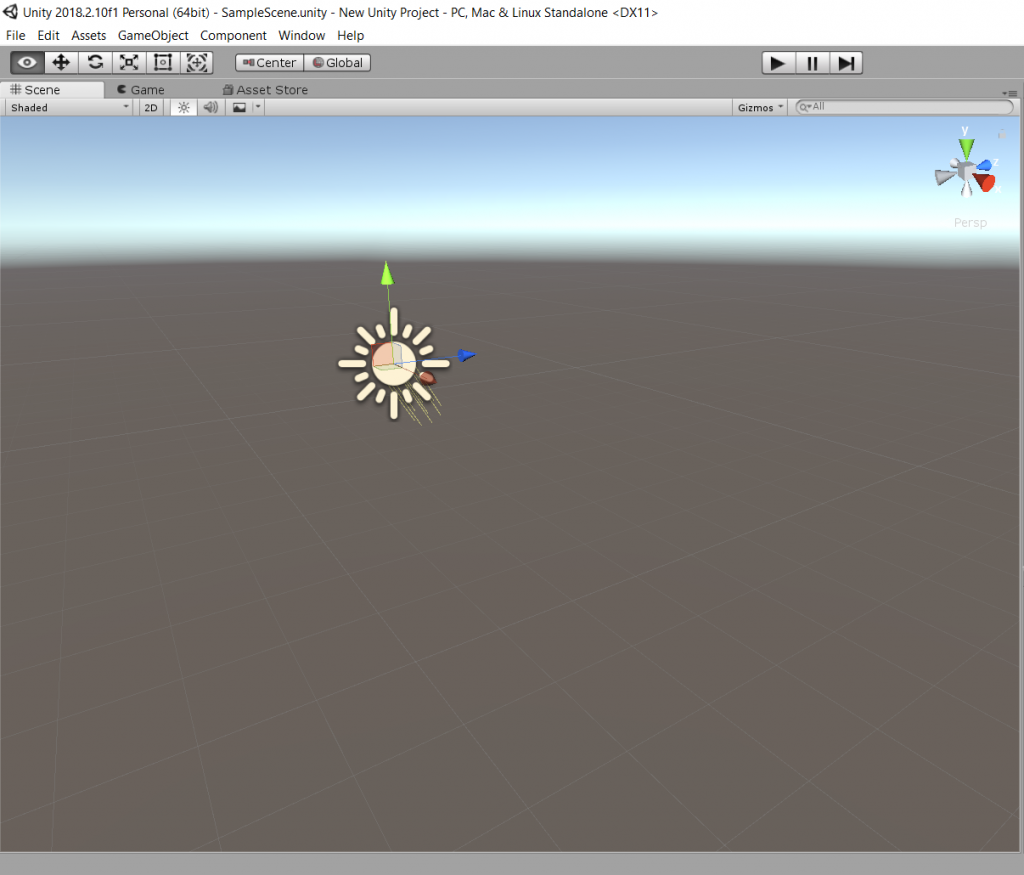Viewport: 1024px width, 875px height.
Task: Click the blue Z move handle arrow
Action: (x=466, y=355)
